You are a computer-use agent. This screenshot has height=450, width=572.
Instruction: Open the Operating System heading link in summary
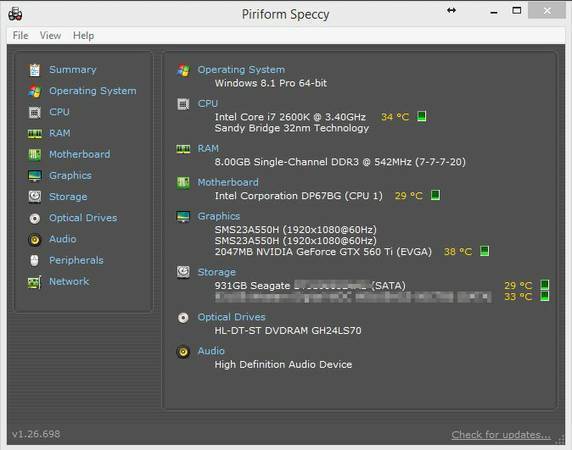(x=241, y=70)
